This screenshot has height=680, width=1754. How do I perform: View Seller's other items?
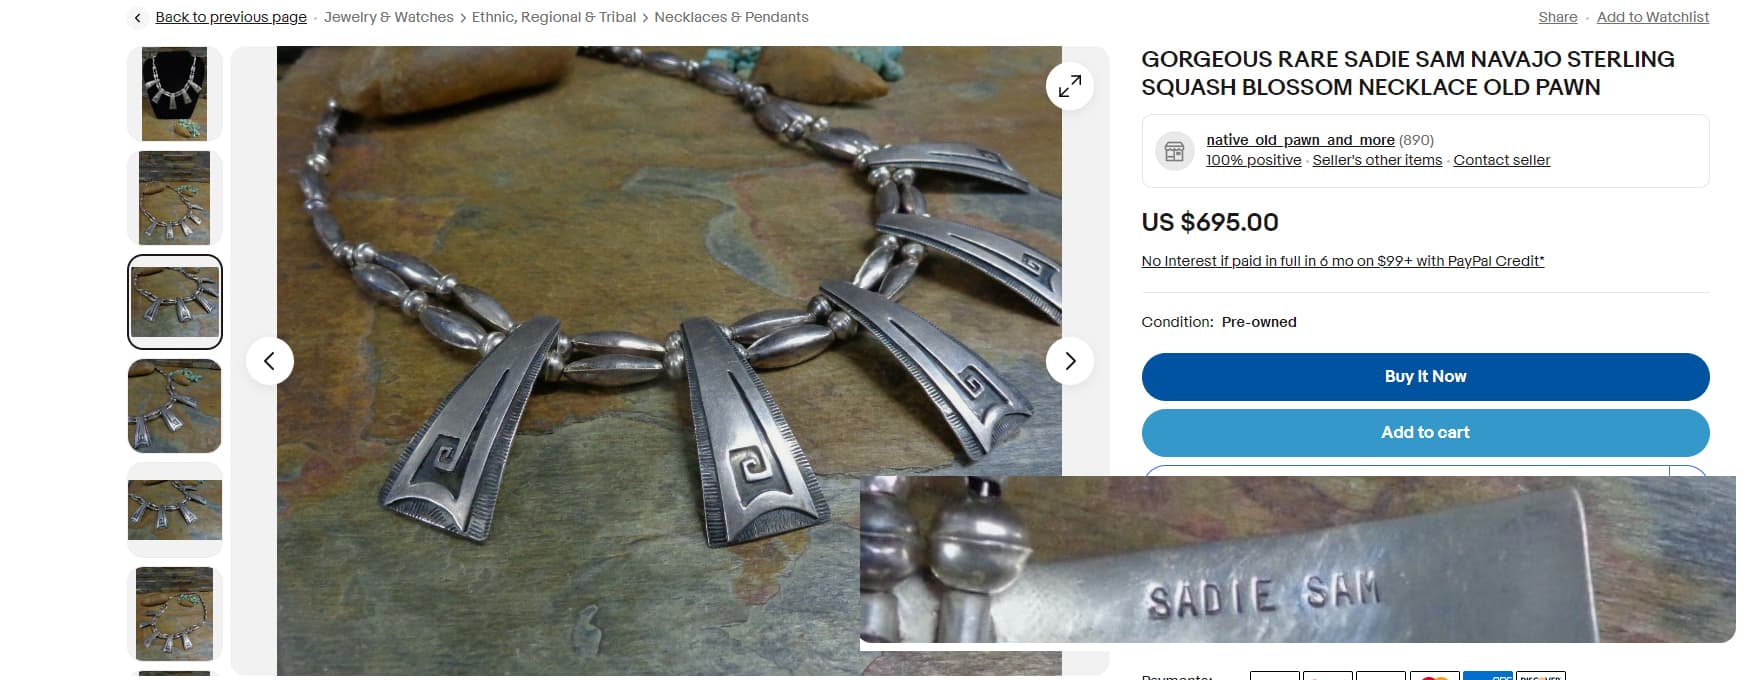pyautogui.click(x=1377, y=160)
